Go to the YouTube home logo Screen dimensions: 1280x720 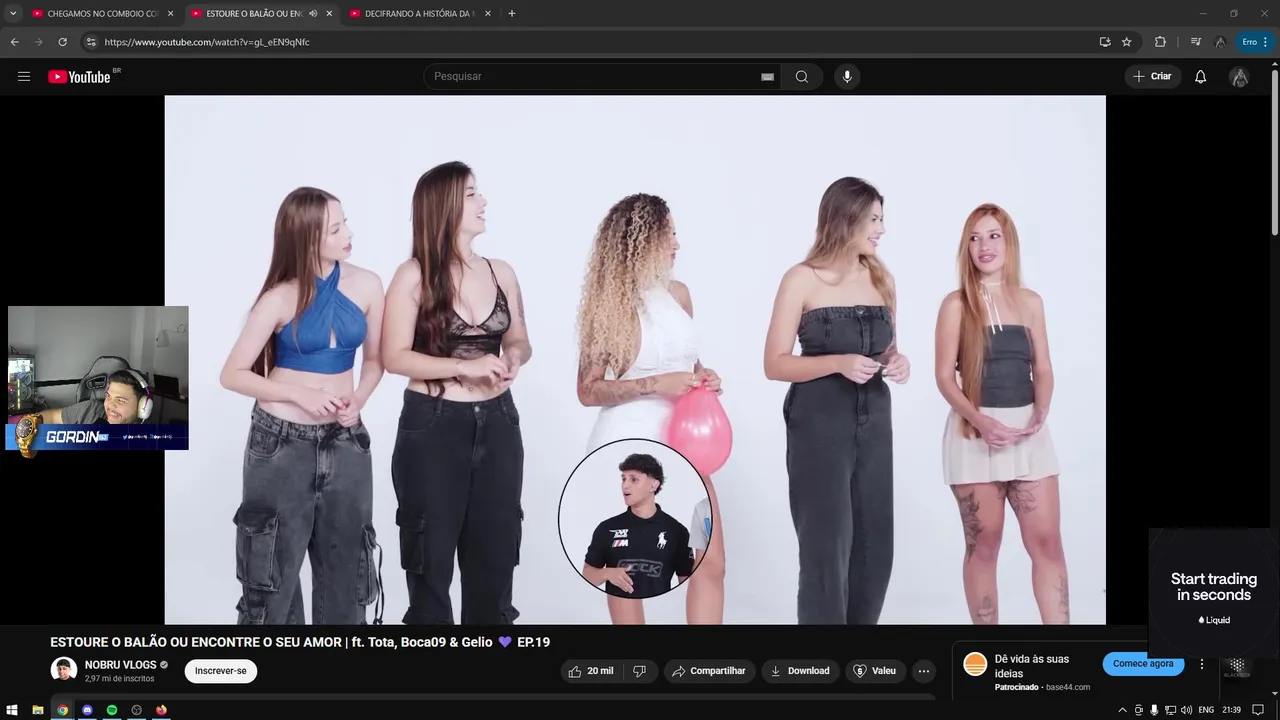[79, 77]
